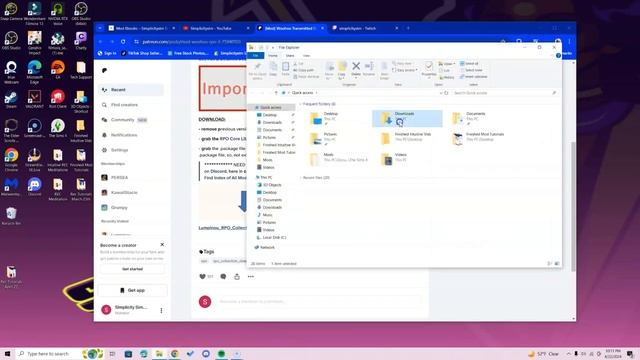The image size is (640, 360).
Task: Click the Copy icon in Explorer ribbon
Action: point(273,69)
